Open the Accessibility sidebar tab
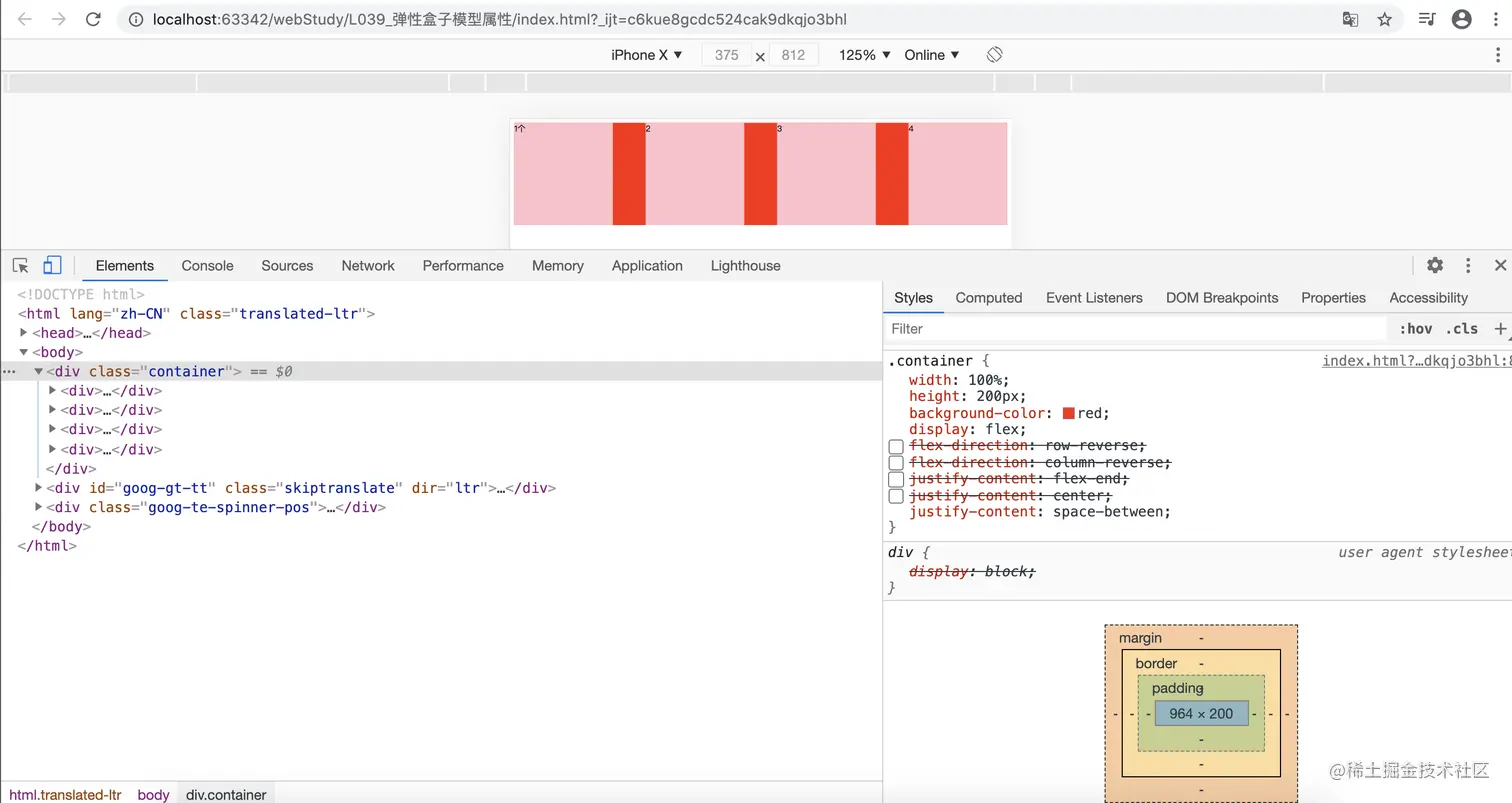1512x803 pixels. coord(1428,297)
